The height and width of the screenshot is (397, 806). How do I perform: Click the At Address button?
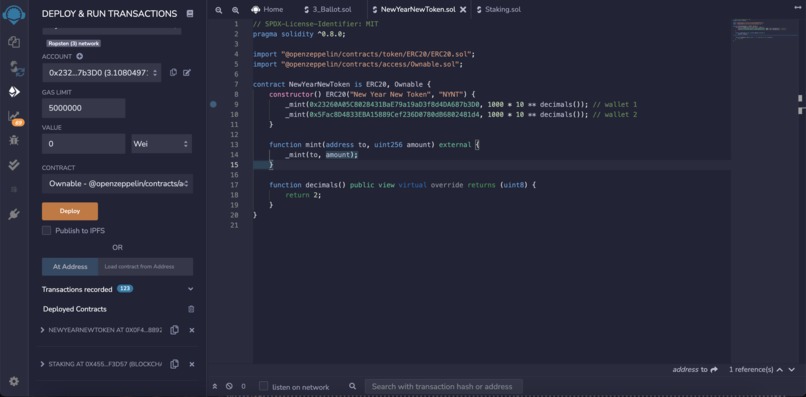[69, 266]
